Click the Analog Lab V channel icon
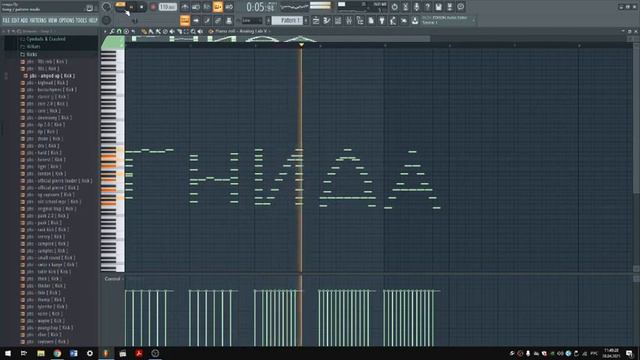The height and width of the screenshot is (360, 640). [x=211, y=31]
